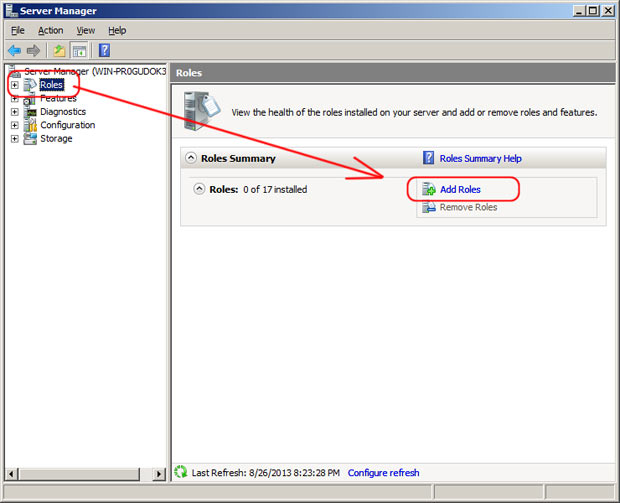Select Features in the console tree
Image resolution: width=620 pixels, height=503 pixels.
point(58,98)
